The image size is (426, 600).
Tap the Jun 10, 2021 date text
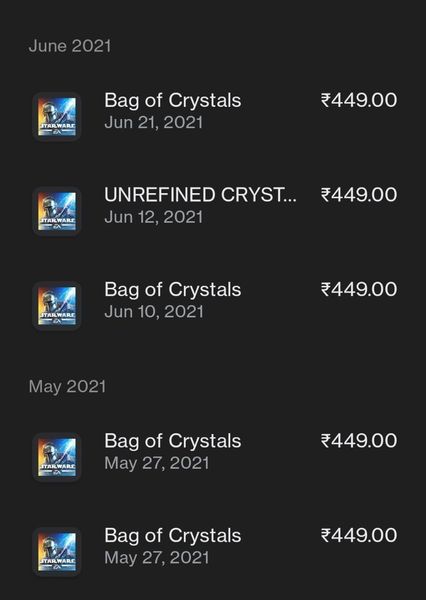[x=154, y=312]
